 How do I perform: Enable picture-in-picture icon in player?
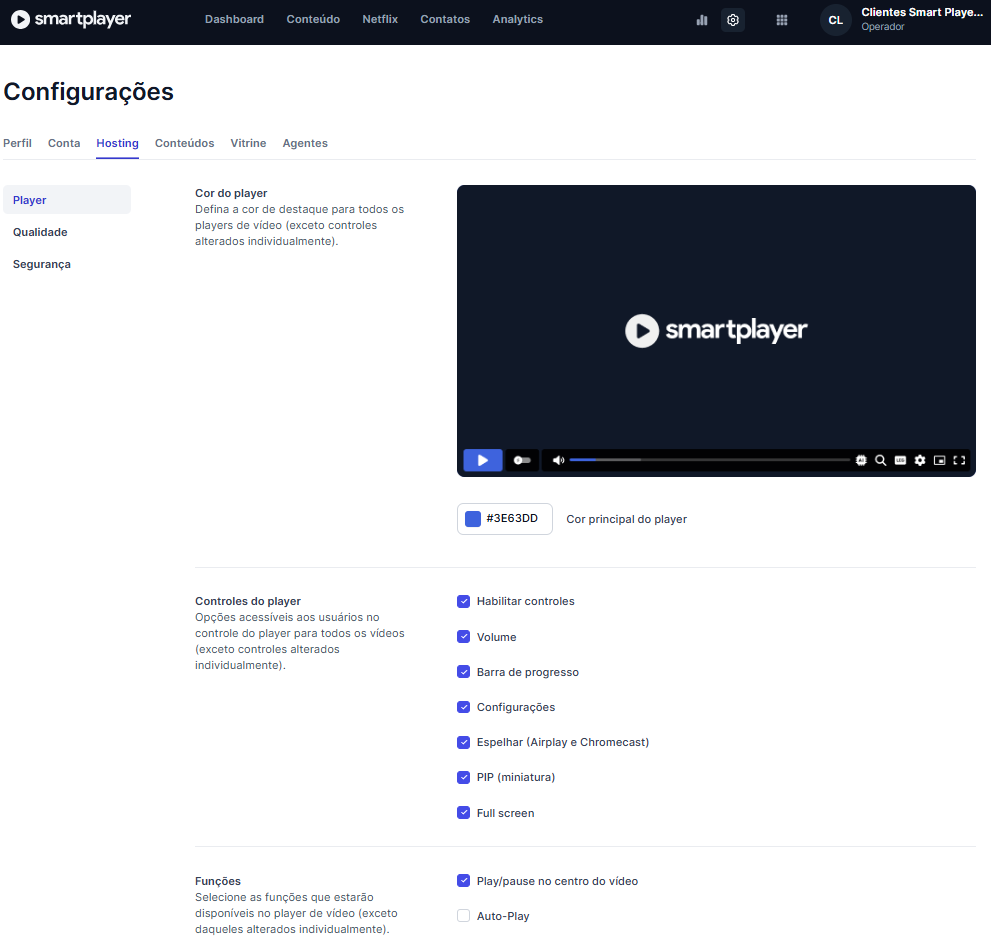(940, 460)
